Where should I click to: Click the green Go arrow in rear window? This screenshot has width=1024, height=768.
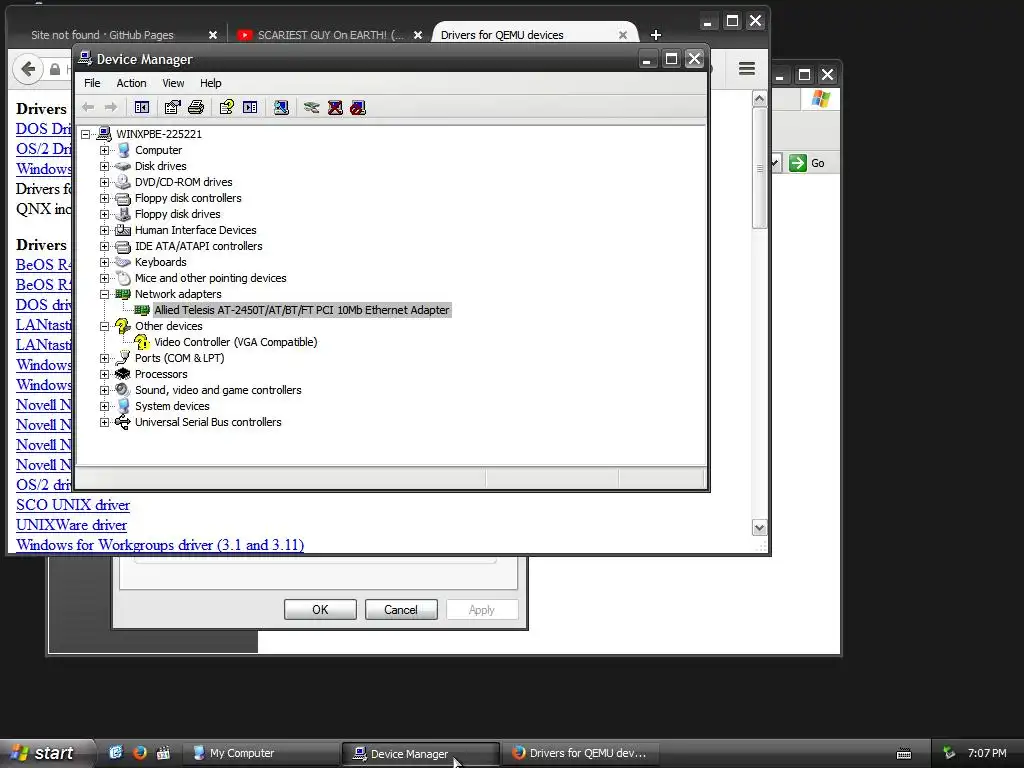(797, 163)
